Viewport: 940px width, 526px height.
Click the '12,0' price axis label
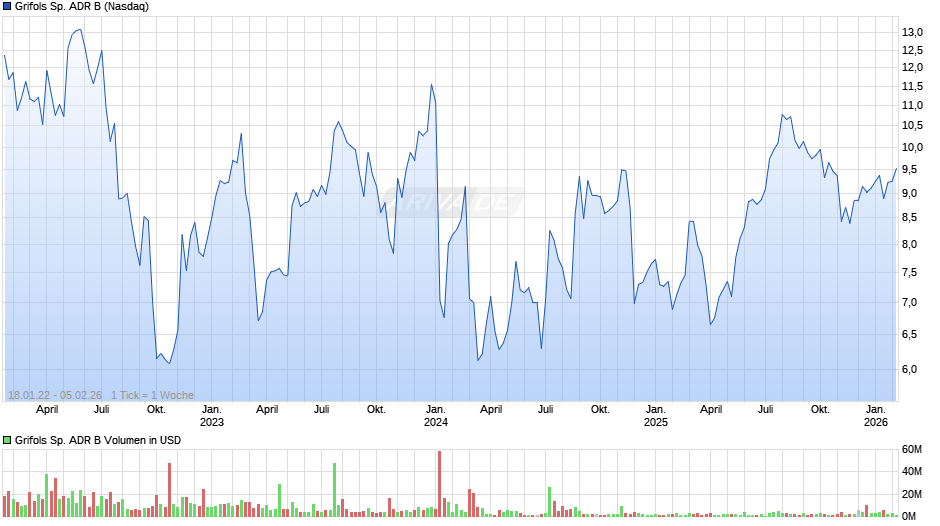912,68
